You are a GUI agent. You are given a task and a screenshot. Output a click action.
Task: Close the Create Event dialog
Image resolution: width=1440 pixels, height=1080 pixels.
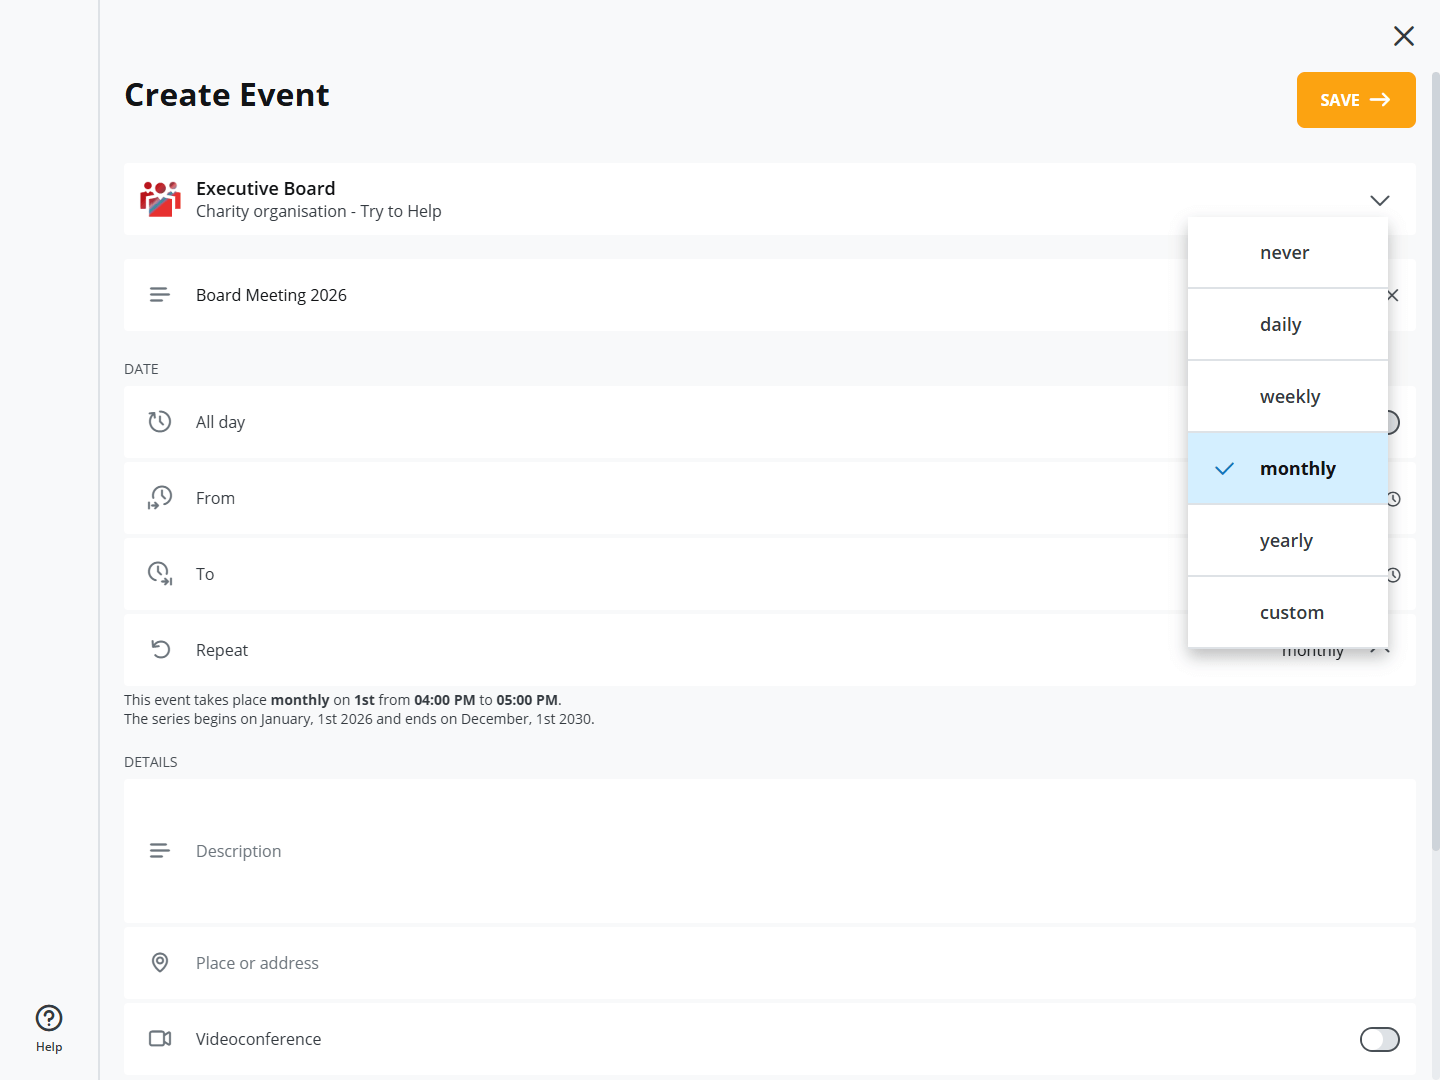(x=1403, y=36)
